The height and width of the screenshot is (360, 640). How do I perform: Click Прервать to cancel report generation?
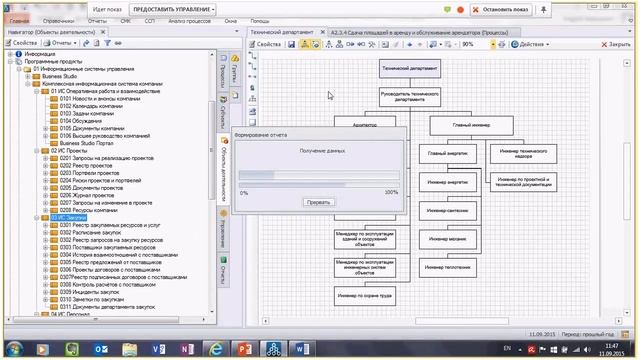coord(318,202)
